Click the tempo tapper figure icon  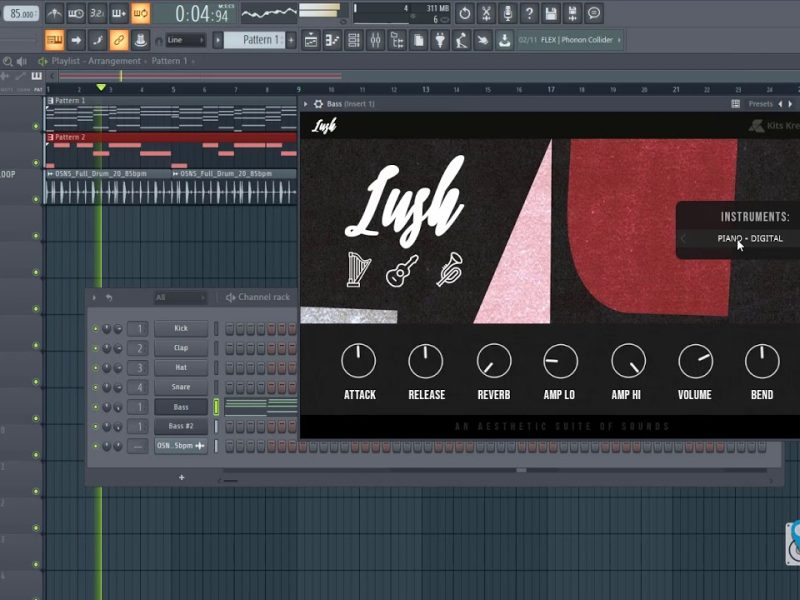(461, 40)
